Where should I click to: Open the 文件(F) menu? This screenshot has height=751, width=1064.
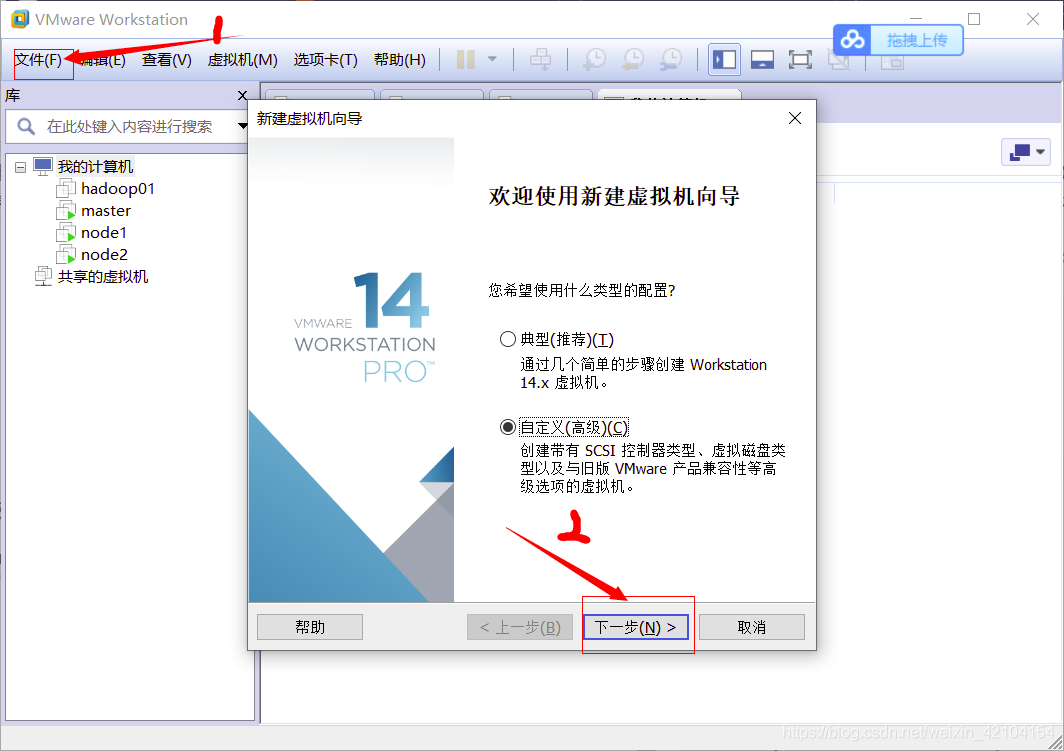(39, 60)
